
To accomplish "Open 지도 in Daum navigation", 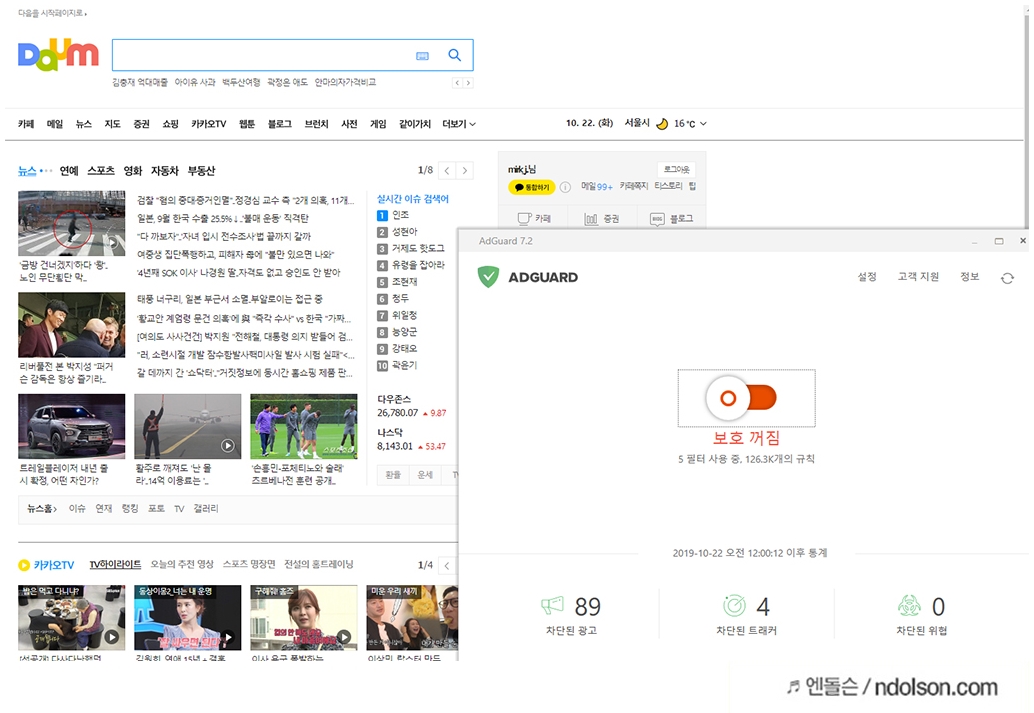I will pyautogui.click(x=113, y=124).
